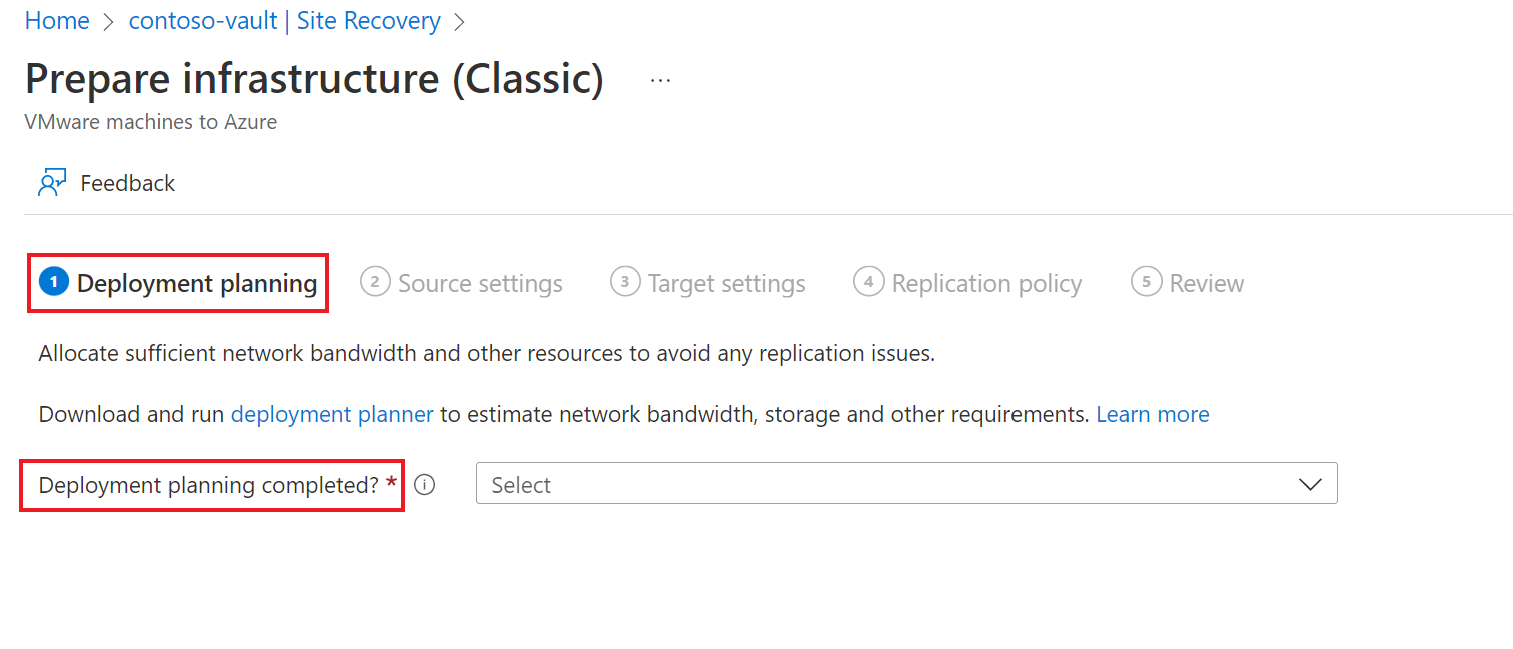Open the ellipsis more options menu

coord(660,81)
